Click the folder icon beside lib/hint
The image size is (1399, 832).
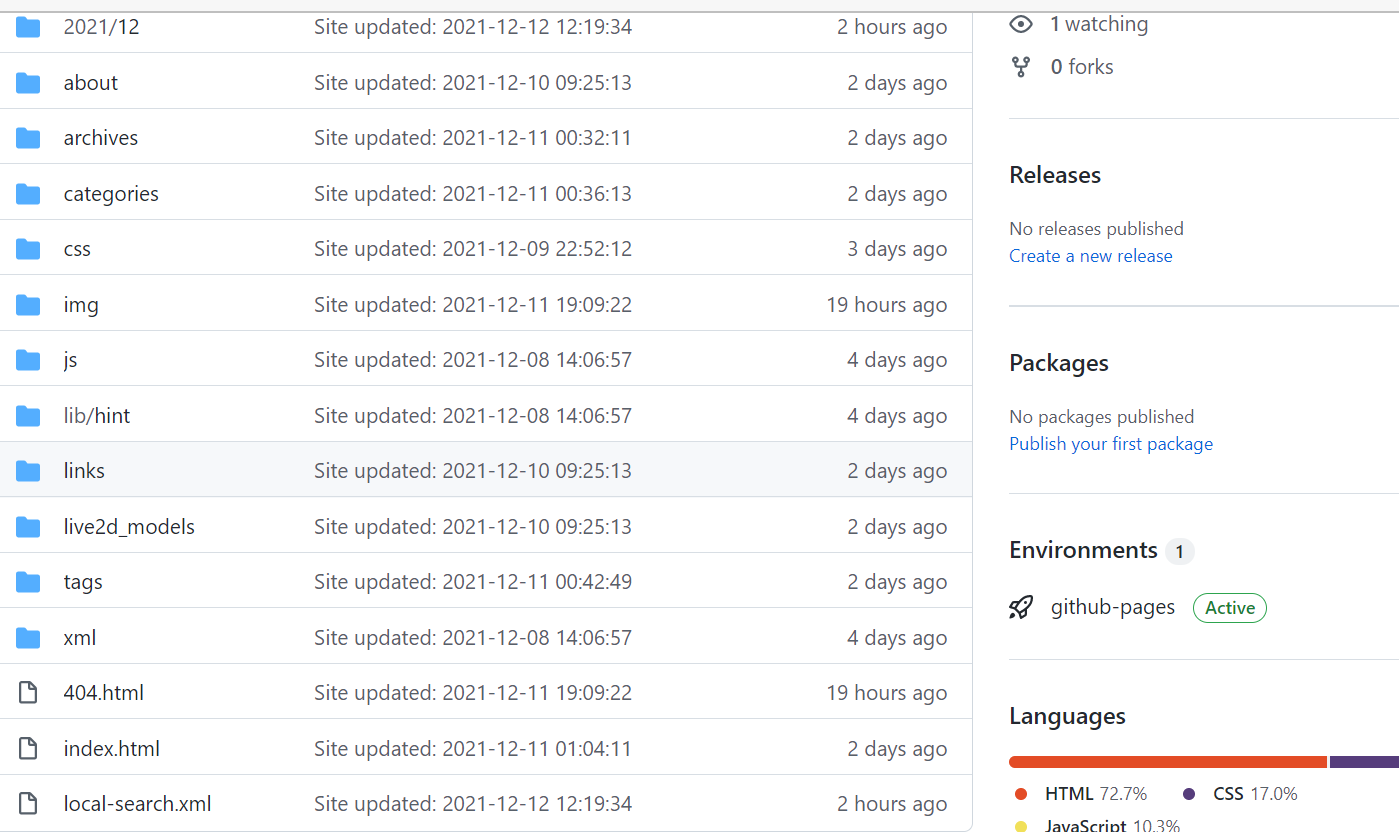(28, 416)
